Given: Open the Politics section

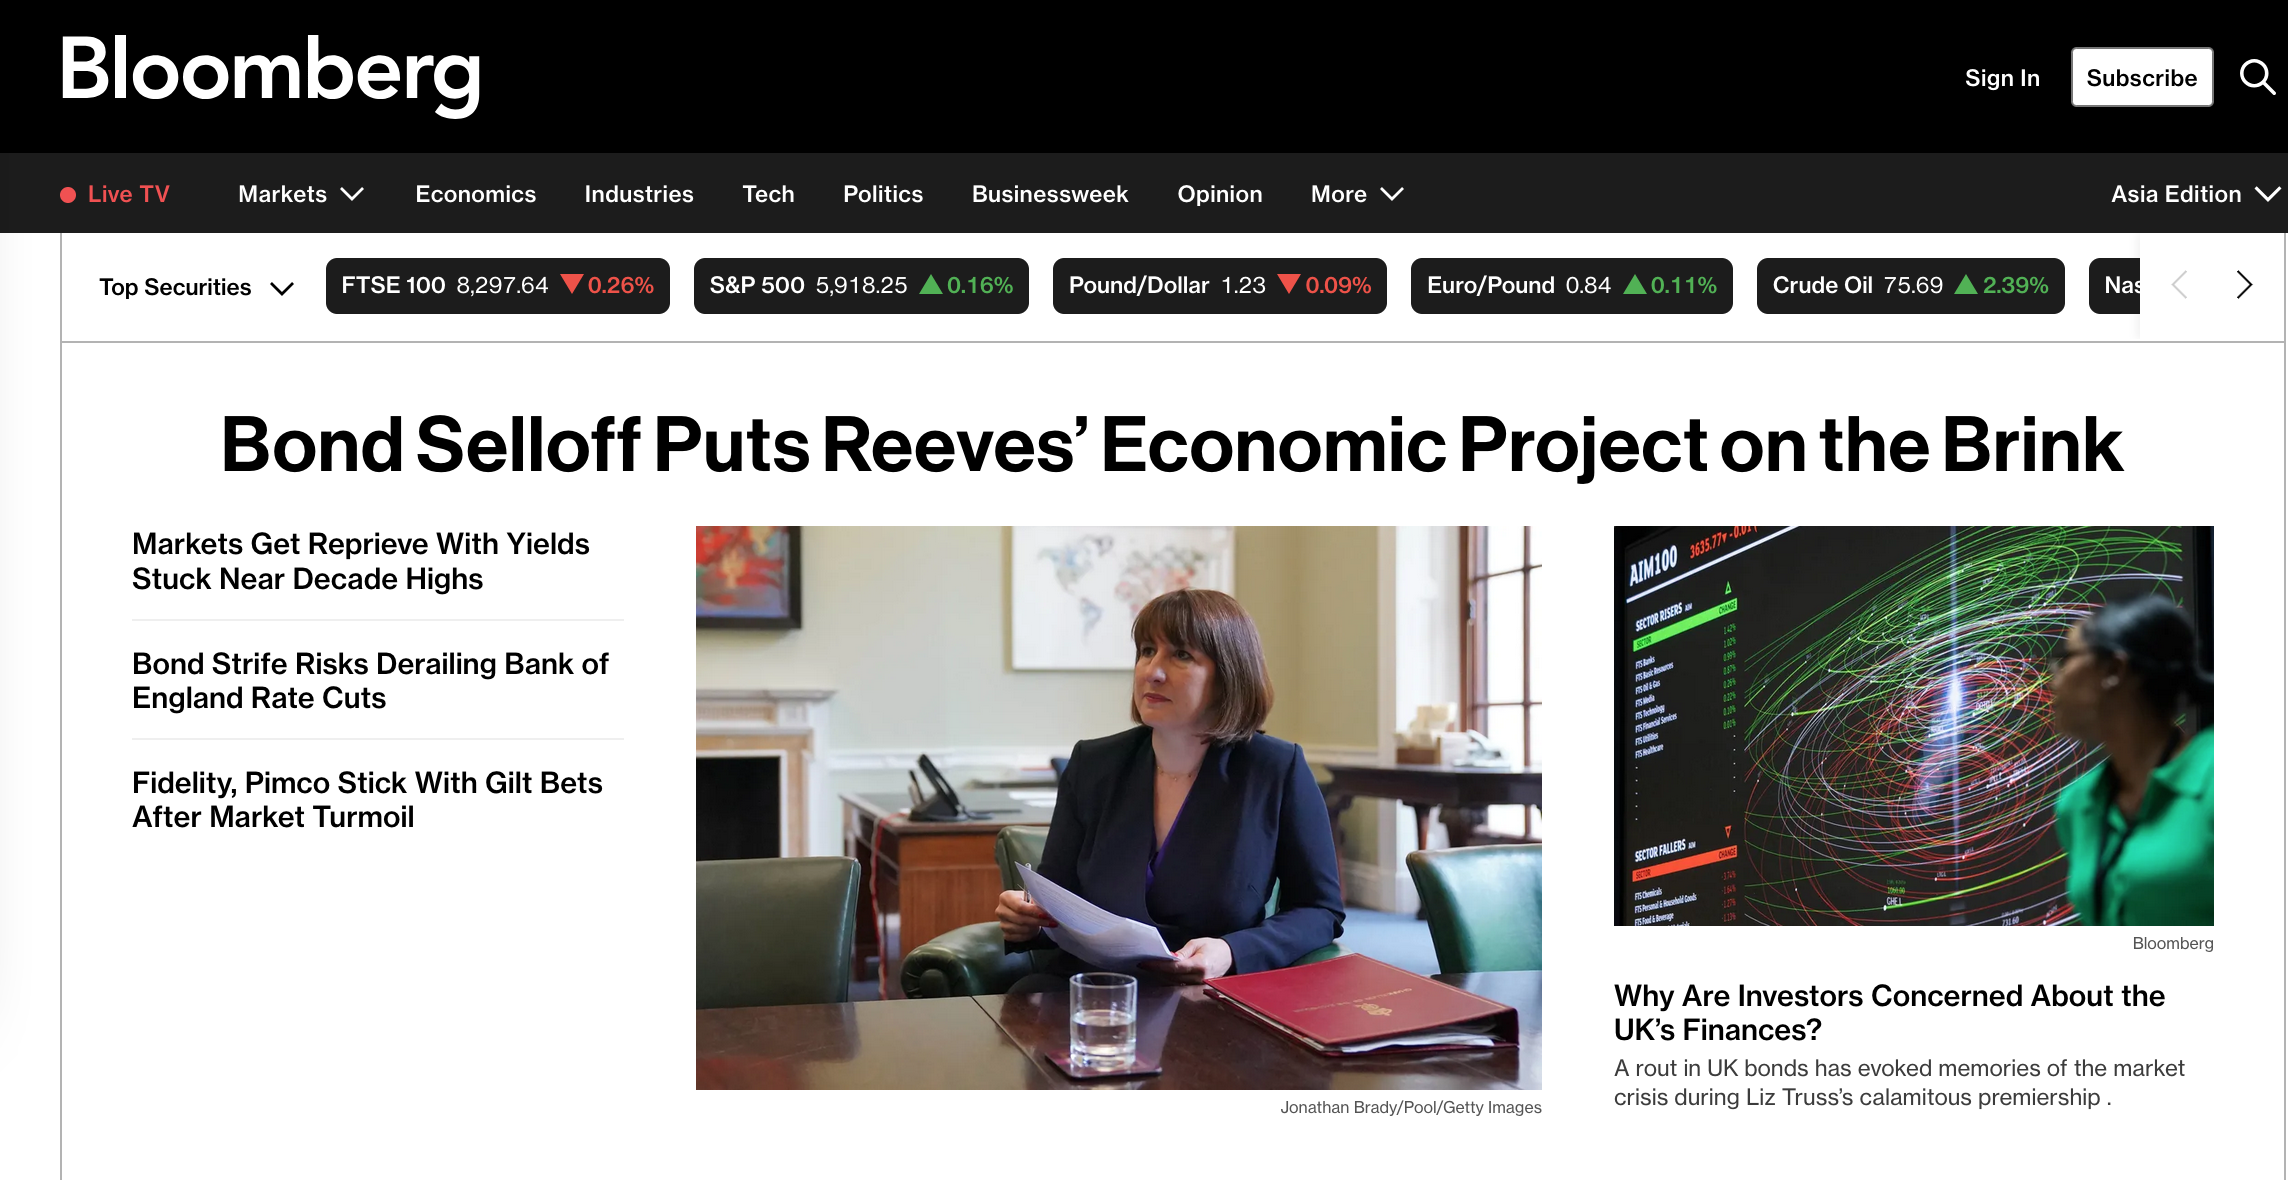Looking at the screenshot, I should [x=883, y=194].
